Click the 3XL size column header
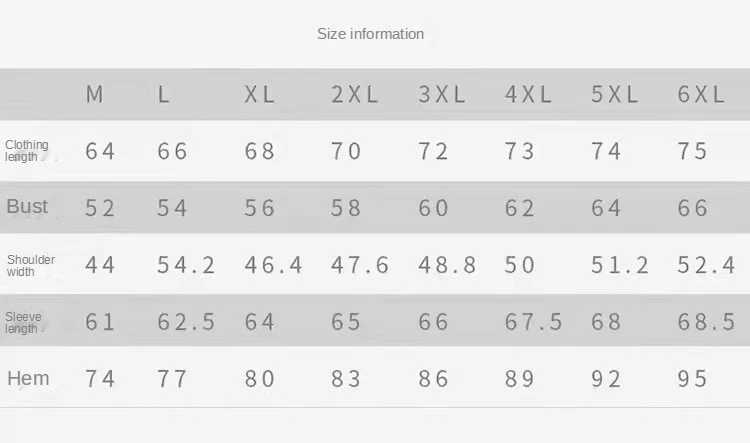 tap(442, 95)
